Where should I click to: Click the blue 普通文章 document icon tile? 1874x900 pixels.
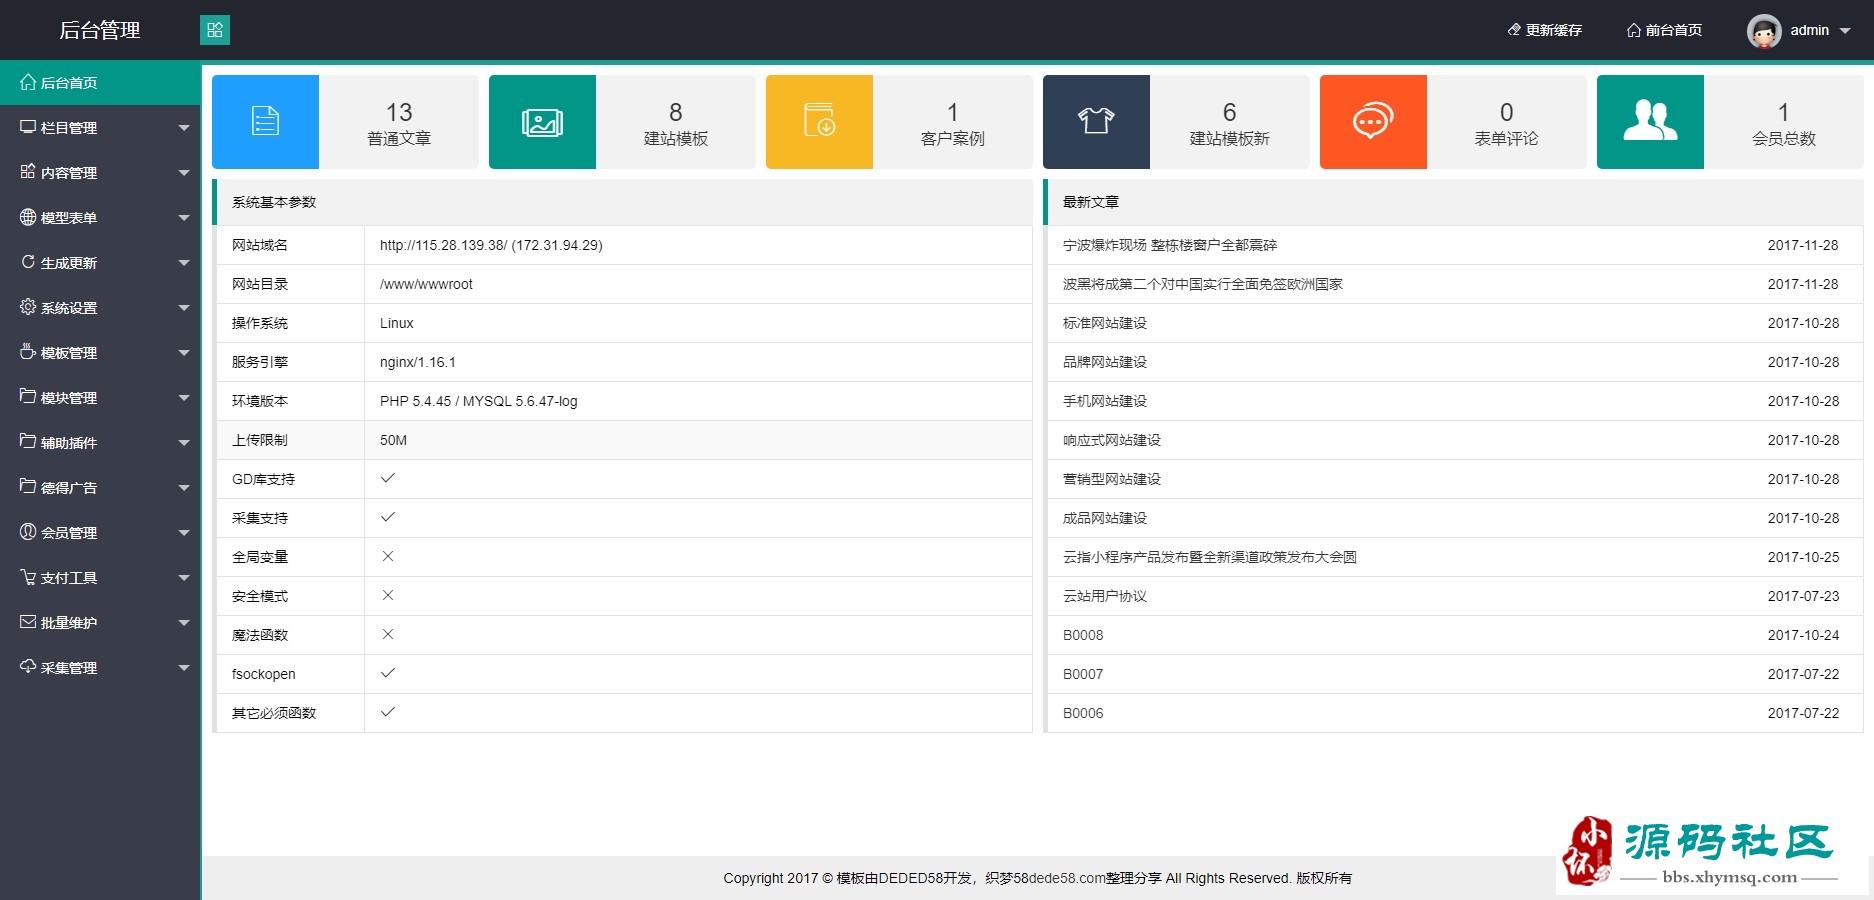[x=265, y=122]
